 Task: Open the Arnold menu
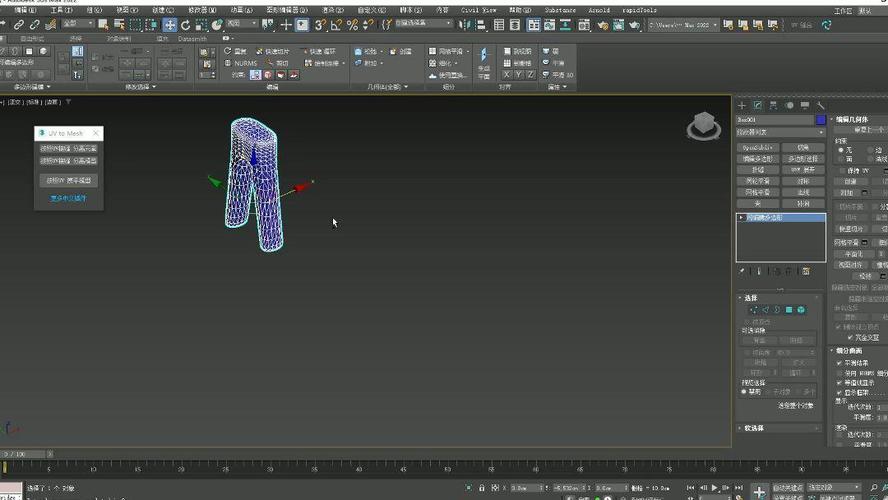click(599, 10)
